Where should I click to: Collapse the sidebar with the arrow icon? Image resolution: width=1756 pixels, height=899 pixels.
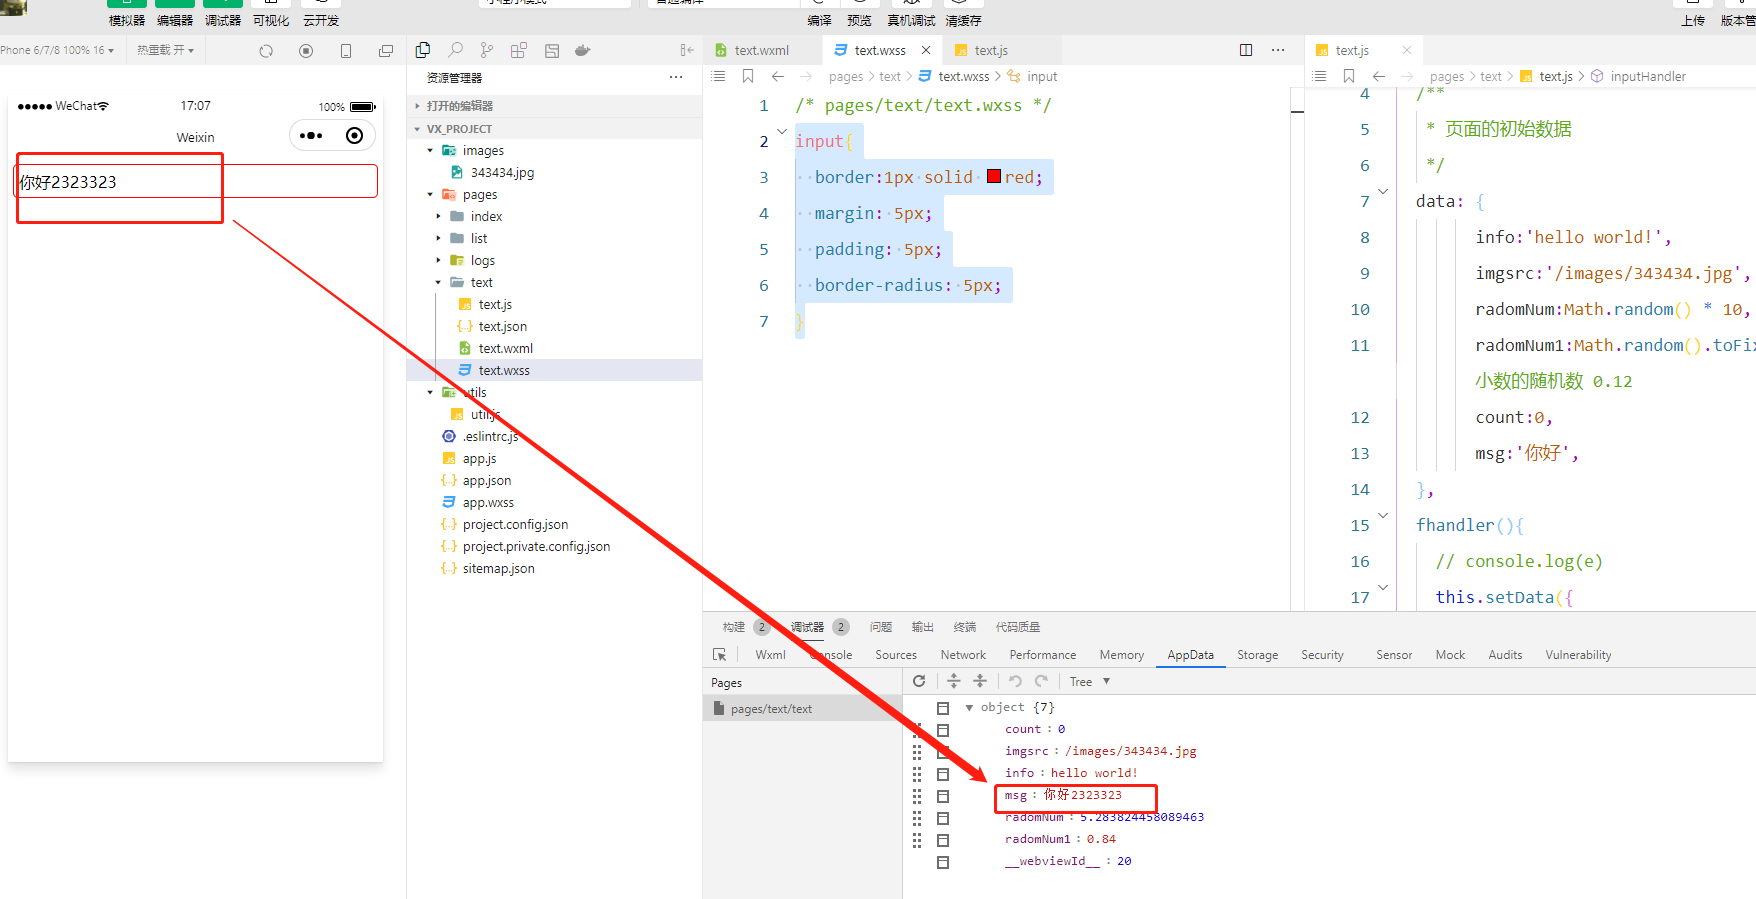687,50
